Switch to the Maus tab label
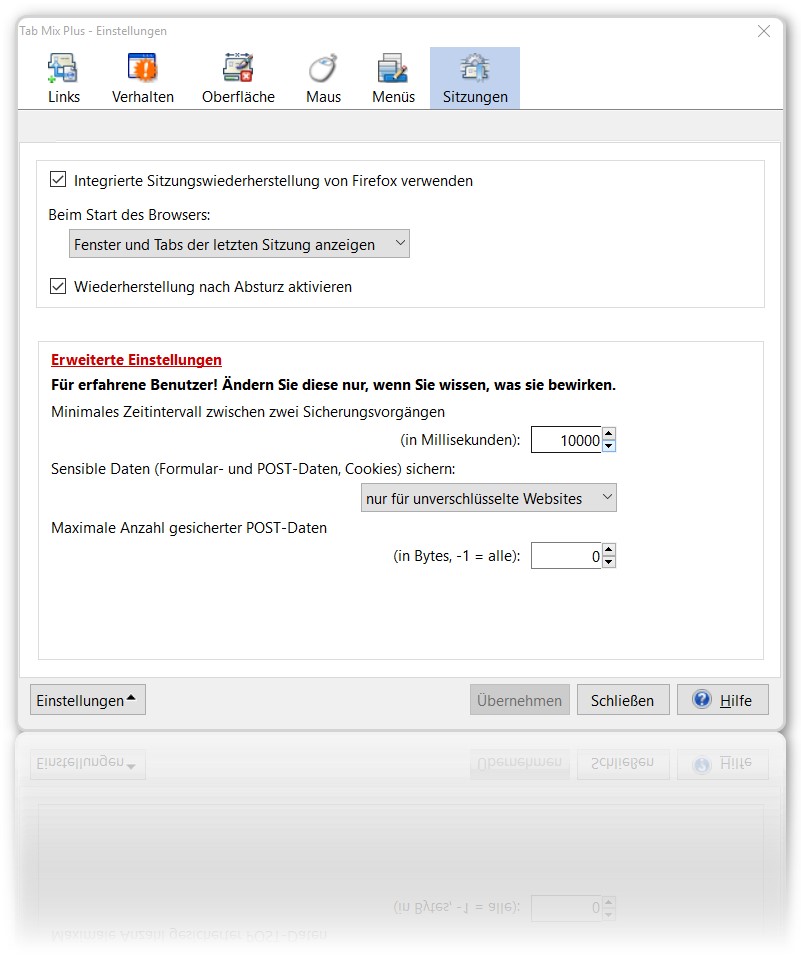Image resolution: width=801 pixels, height=962 pixels. [x=323, y=97]
